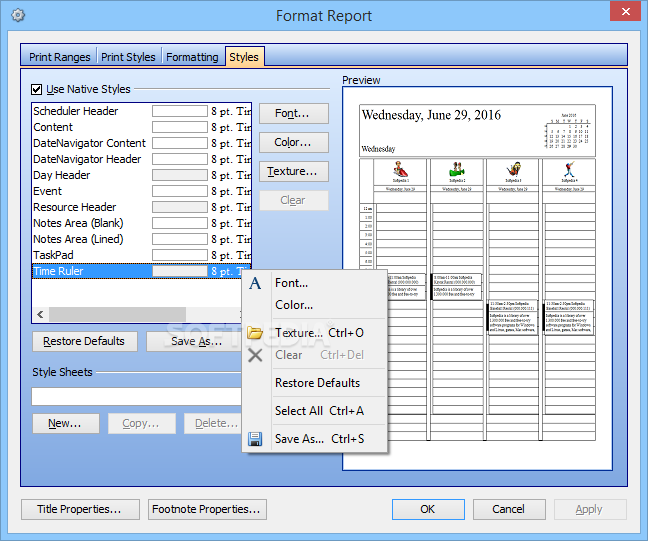648x541 pixels.
Task: Select the Time Ruler style row
Action: coord(141,271)
